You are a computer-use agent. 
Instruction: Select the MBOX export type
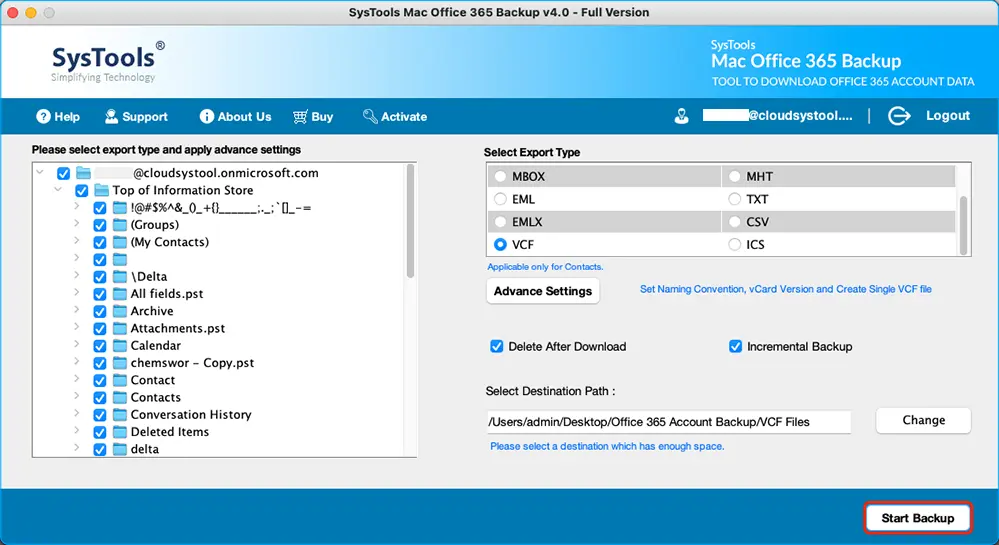[500, 177]
